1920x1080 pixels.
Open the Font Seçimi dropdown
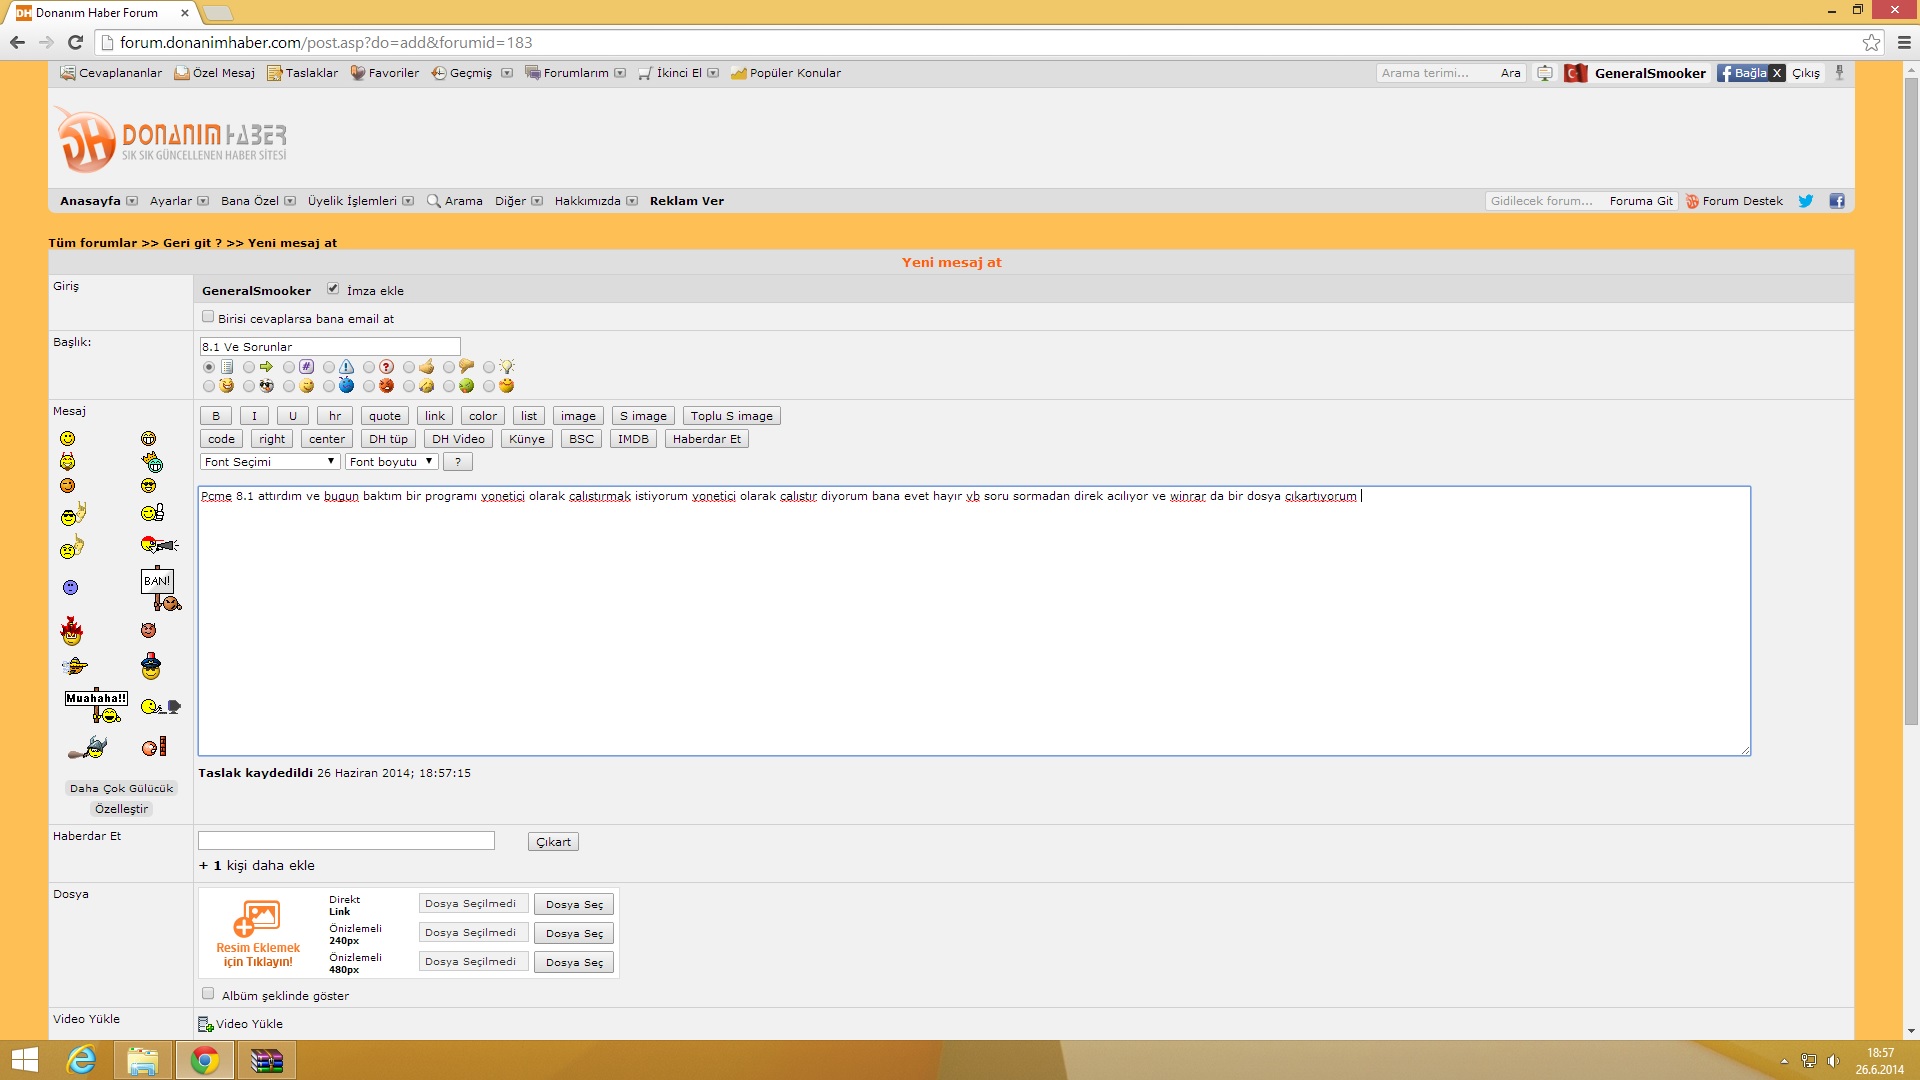(269, 462)
